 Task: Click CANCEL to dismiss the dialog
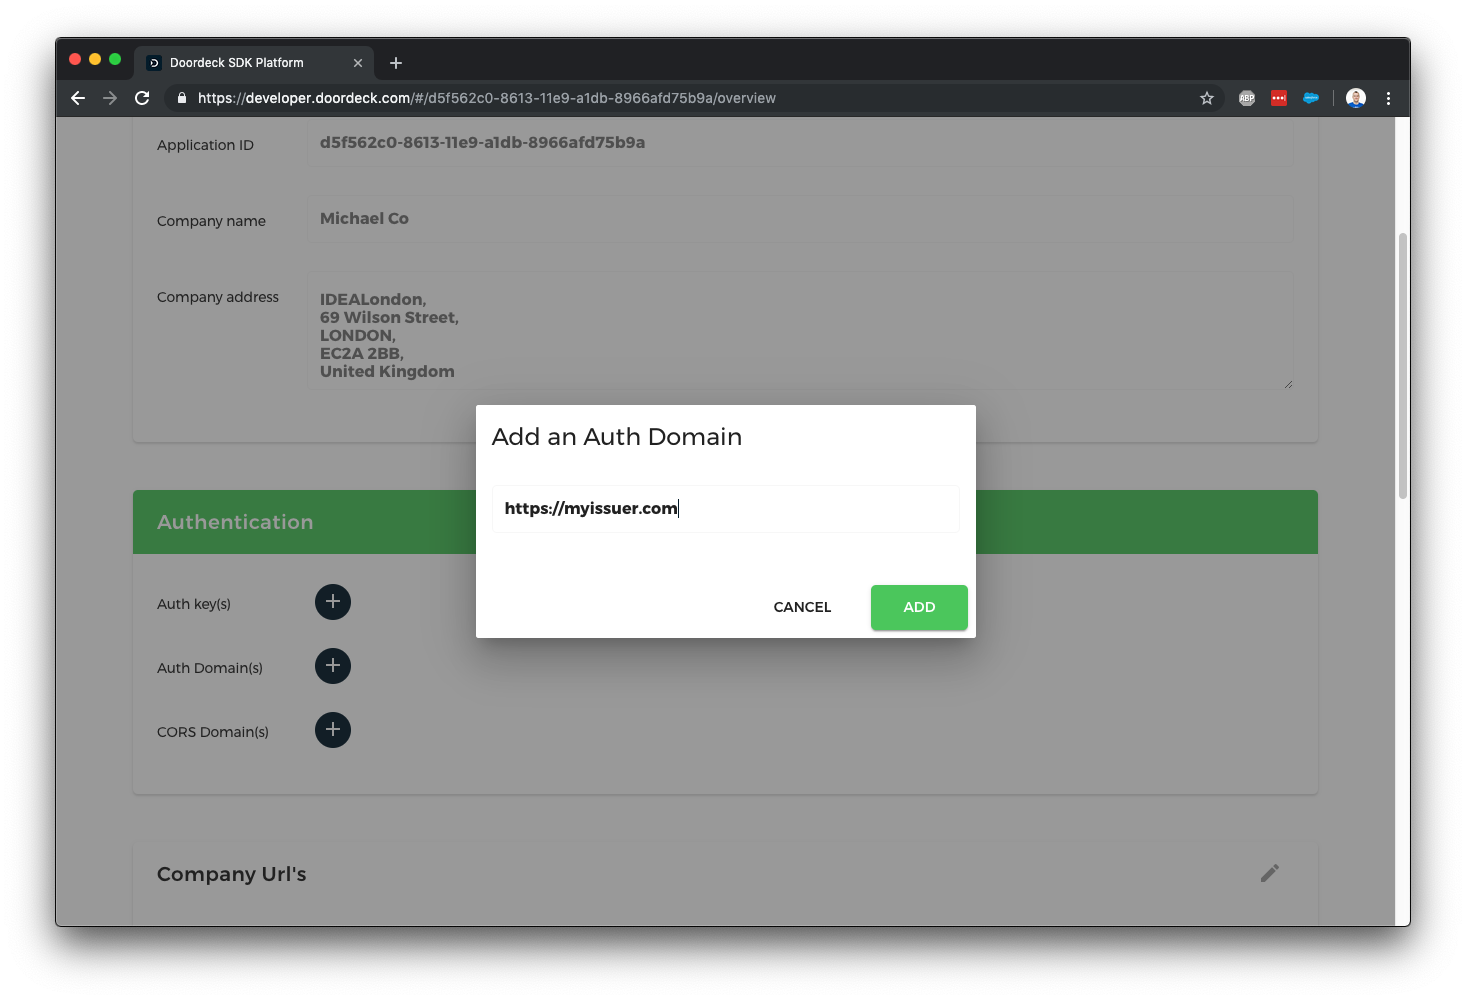[801, 607]
